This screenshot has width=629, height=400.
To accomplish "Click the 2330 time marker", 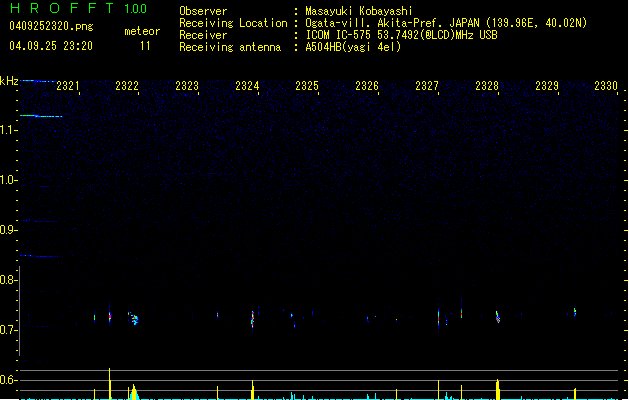I will pos(606,86).
